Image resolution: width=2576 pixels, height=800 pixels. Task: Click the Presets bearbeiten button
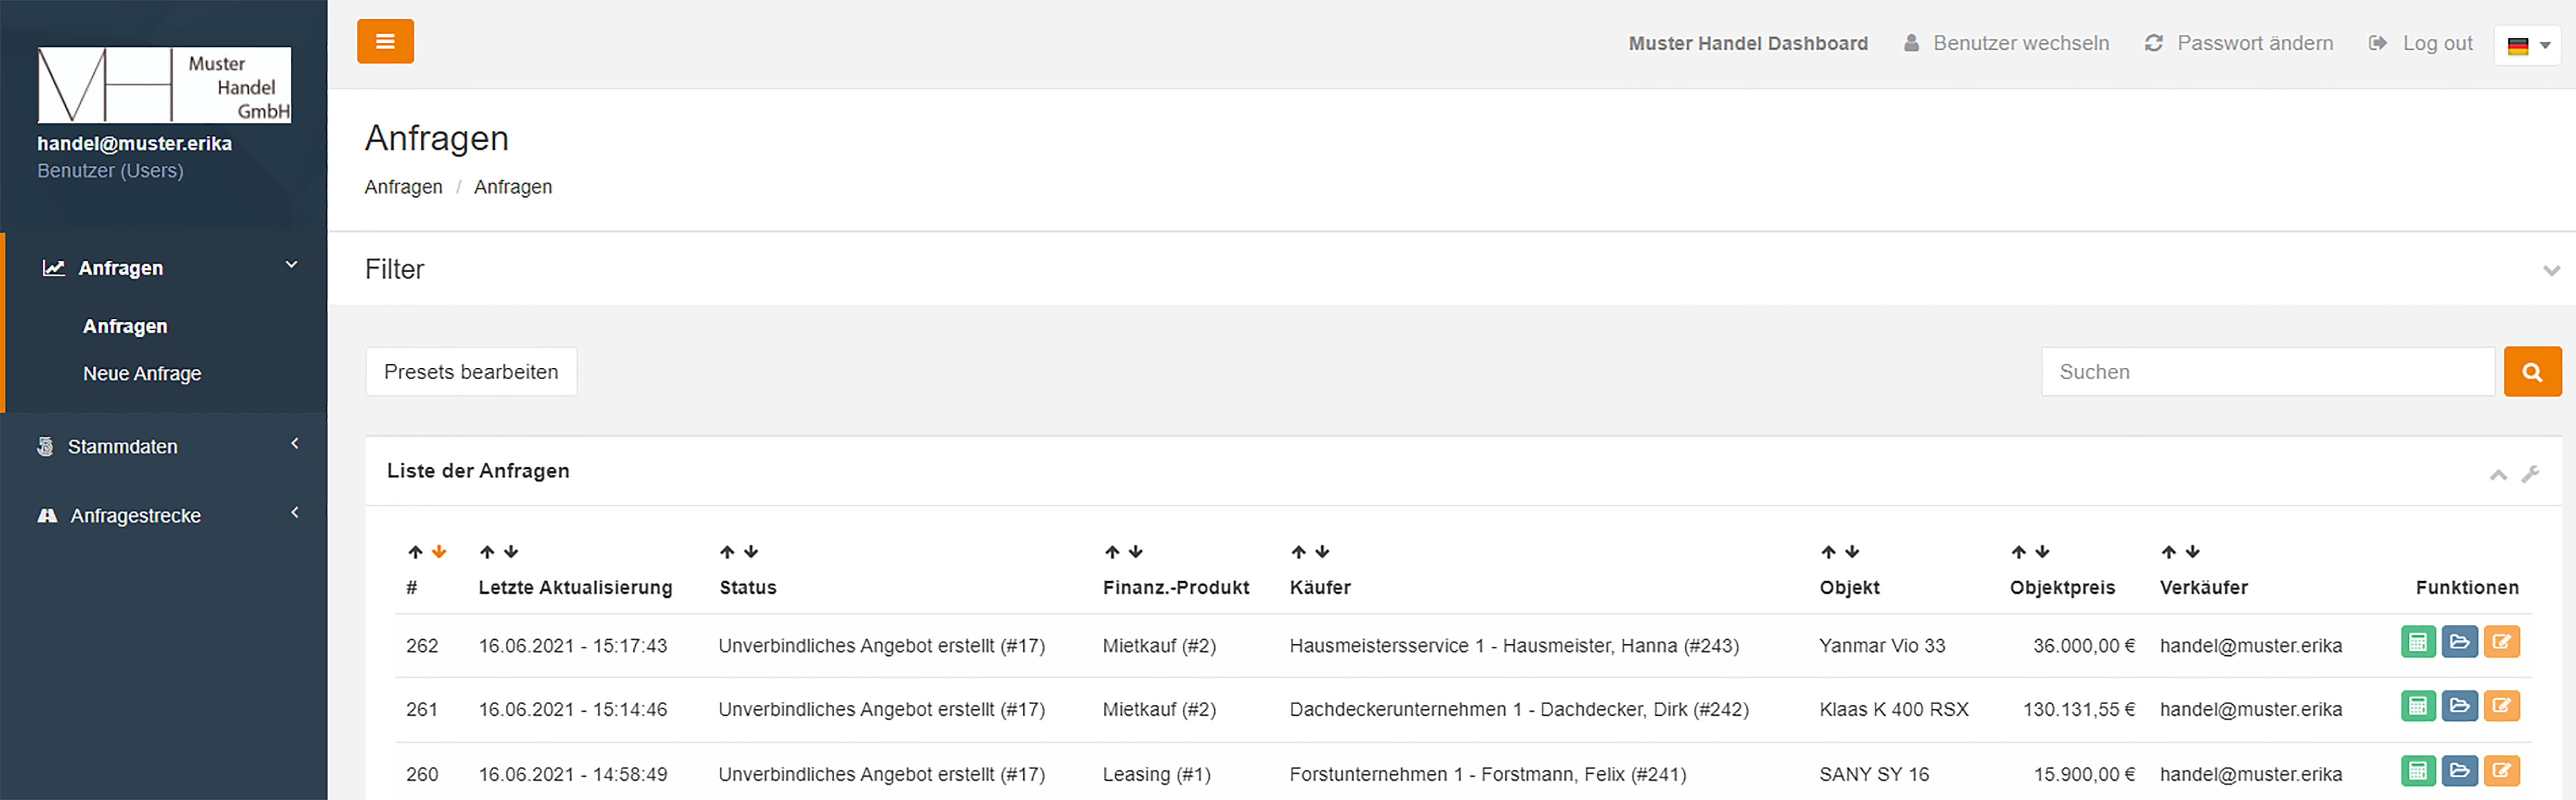pos(470,371)
